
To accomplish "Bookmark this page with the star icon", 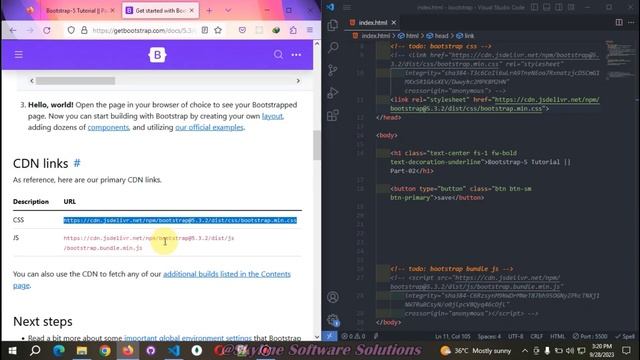I will point(218,30).
